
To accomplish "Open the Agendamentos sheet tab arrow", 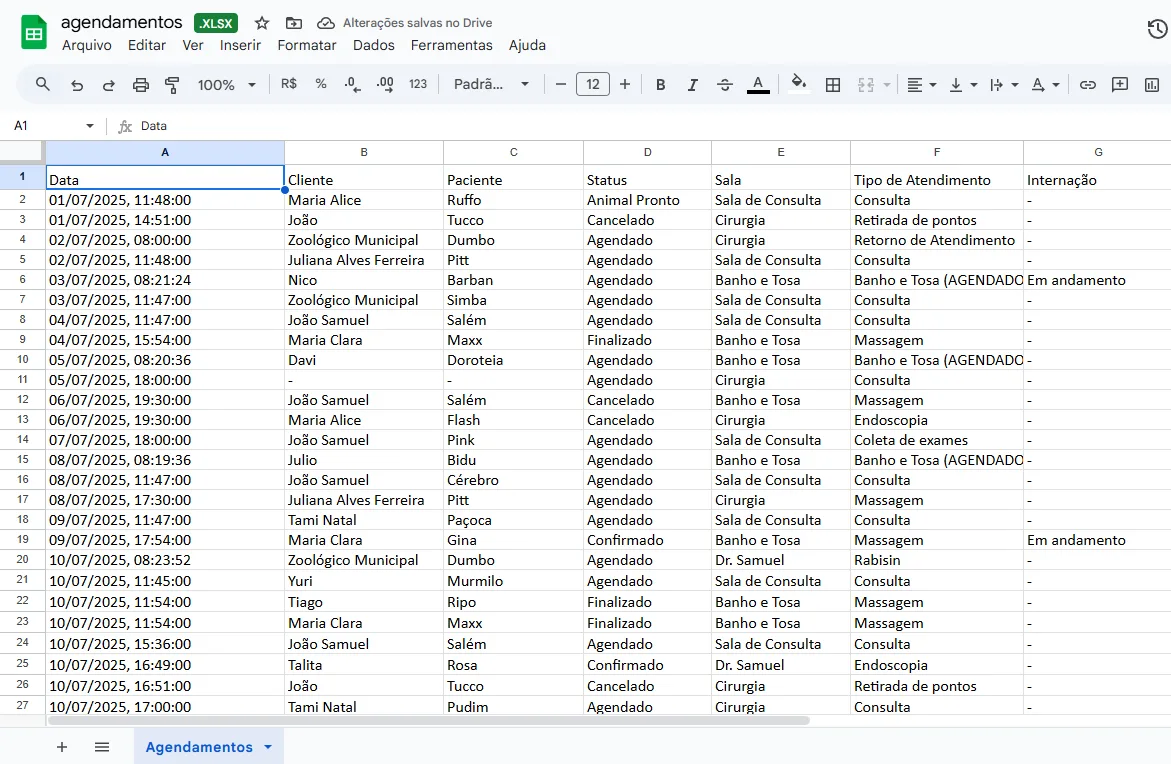I will pyautogui.click(x=268, y=747).
